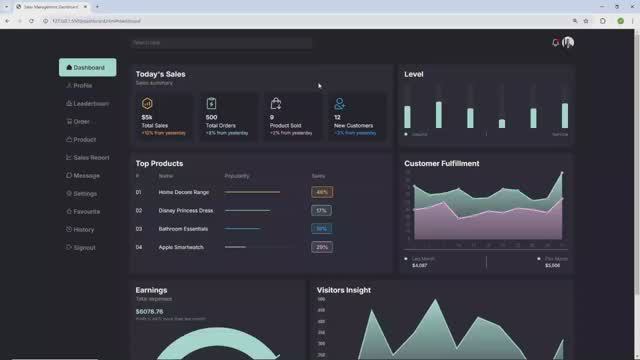The height and width of the screenshot is (360, 640).
Task: Click Disney Princess Dress sales badge
Action: coord(321,210)
